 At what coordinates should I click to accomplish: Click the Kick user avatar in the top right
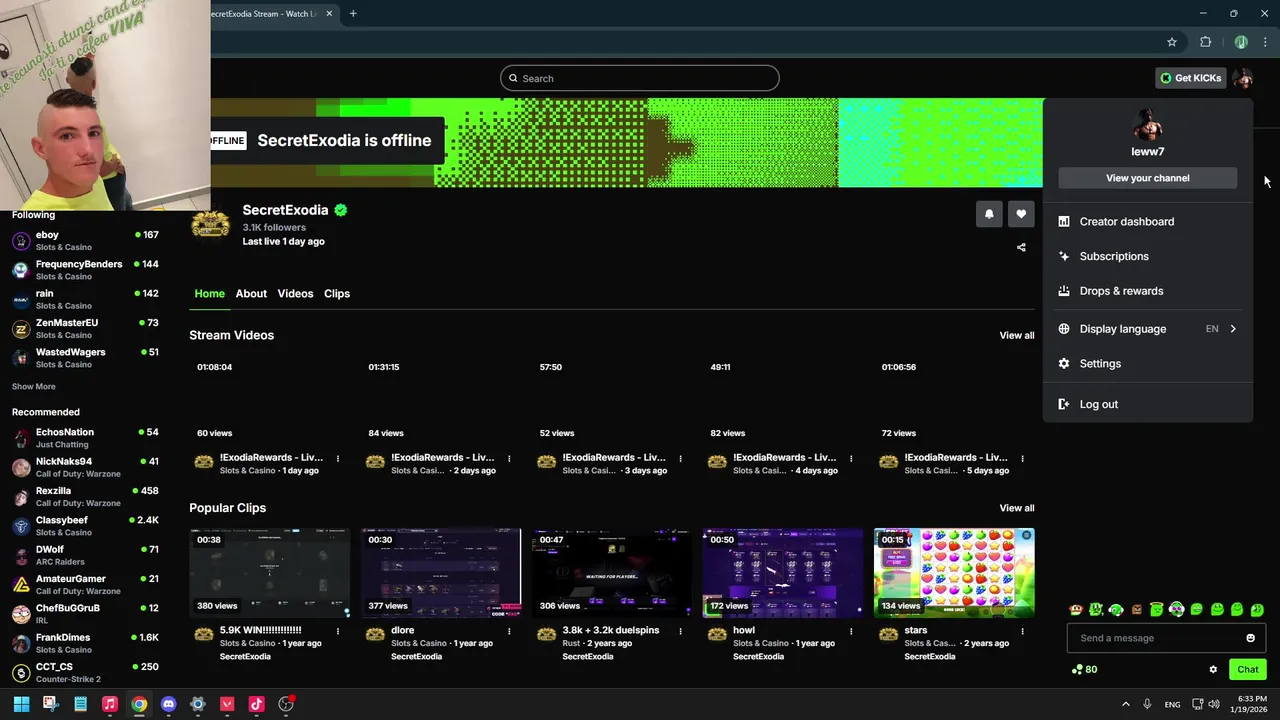pos(1243,78)
